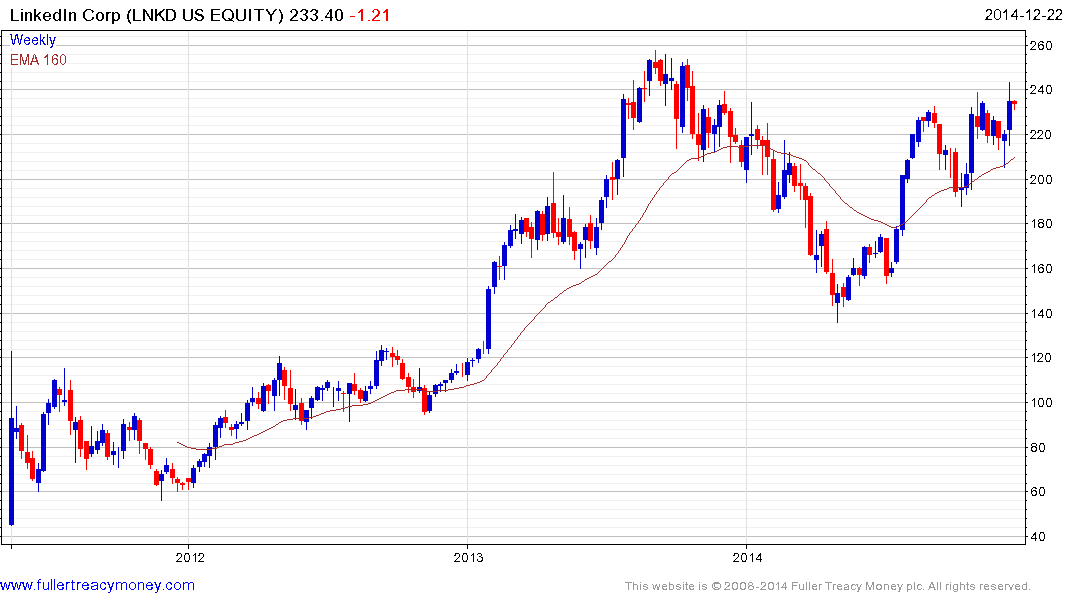Click the red price change -1.21

pos(370,15)
